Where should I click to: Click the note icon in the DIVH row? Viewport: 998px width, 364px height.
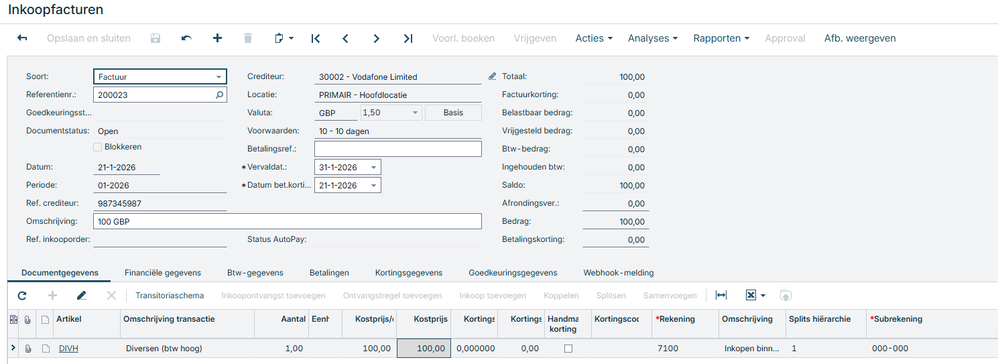[x=45, y=349]
